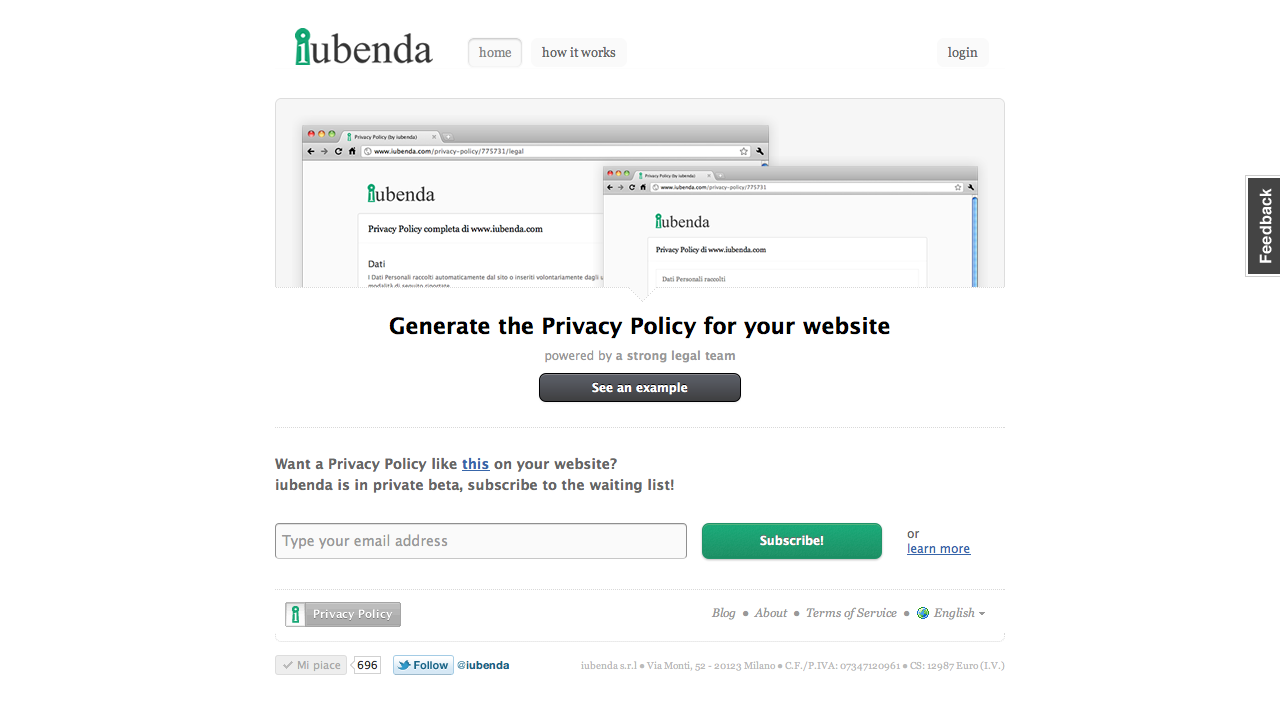
Task: Click the globe icon next to English
Action: [923, 613]
